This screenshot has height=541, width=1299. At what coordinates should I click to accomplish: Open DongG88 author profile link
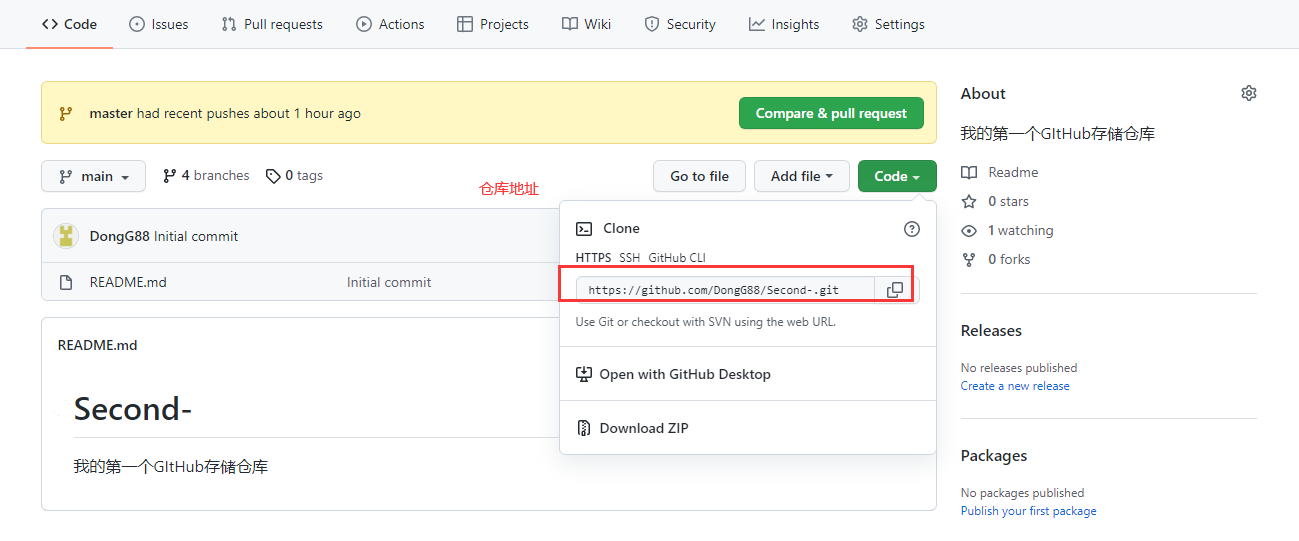[119, 236]
